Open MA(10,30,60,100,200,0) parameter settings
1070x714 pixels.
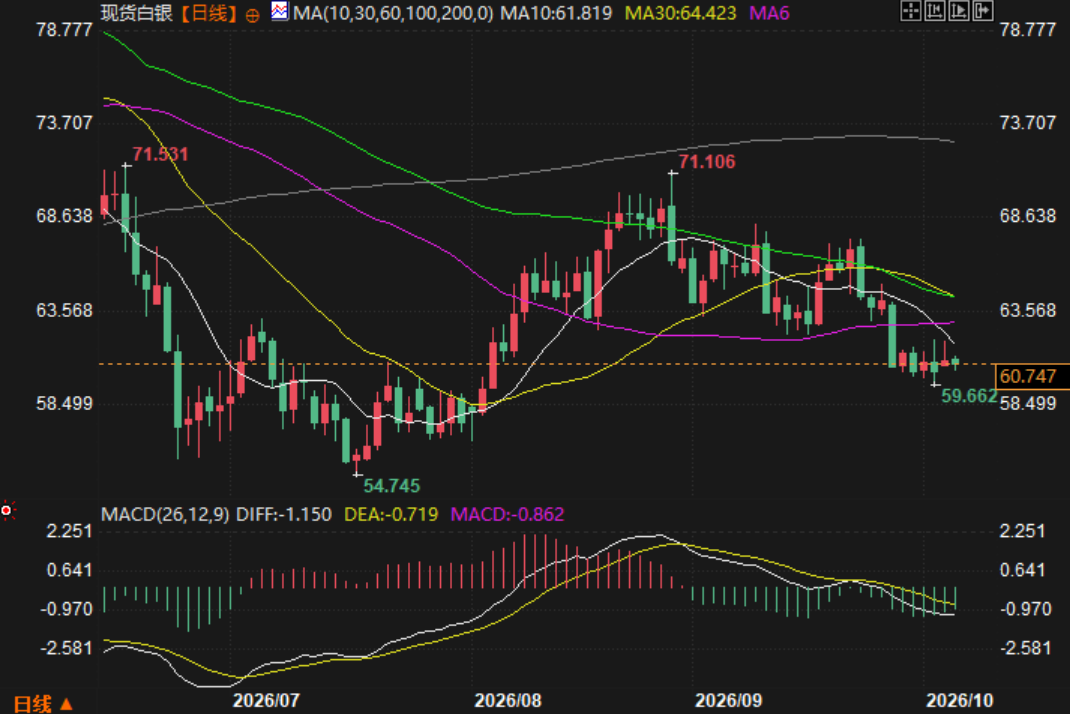click(393, 13)
